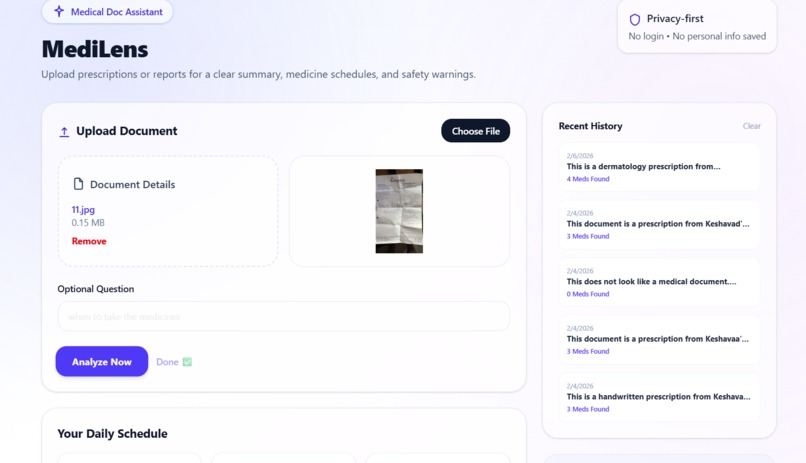Image resolution: width=806 pixels, height=463 pixels.
Task: Click the MediLens title heading
Action: 95,49
